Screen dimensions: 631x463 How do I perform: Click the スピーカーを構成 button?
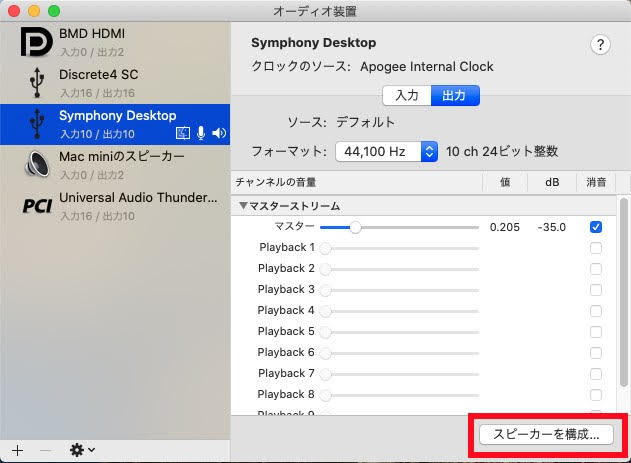click(546, 434)
